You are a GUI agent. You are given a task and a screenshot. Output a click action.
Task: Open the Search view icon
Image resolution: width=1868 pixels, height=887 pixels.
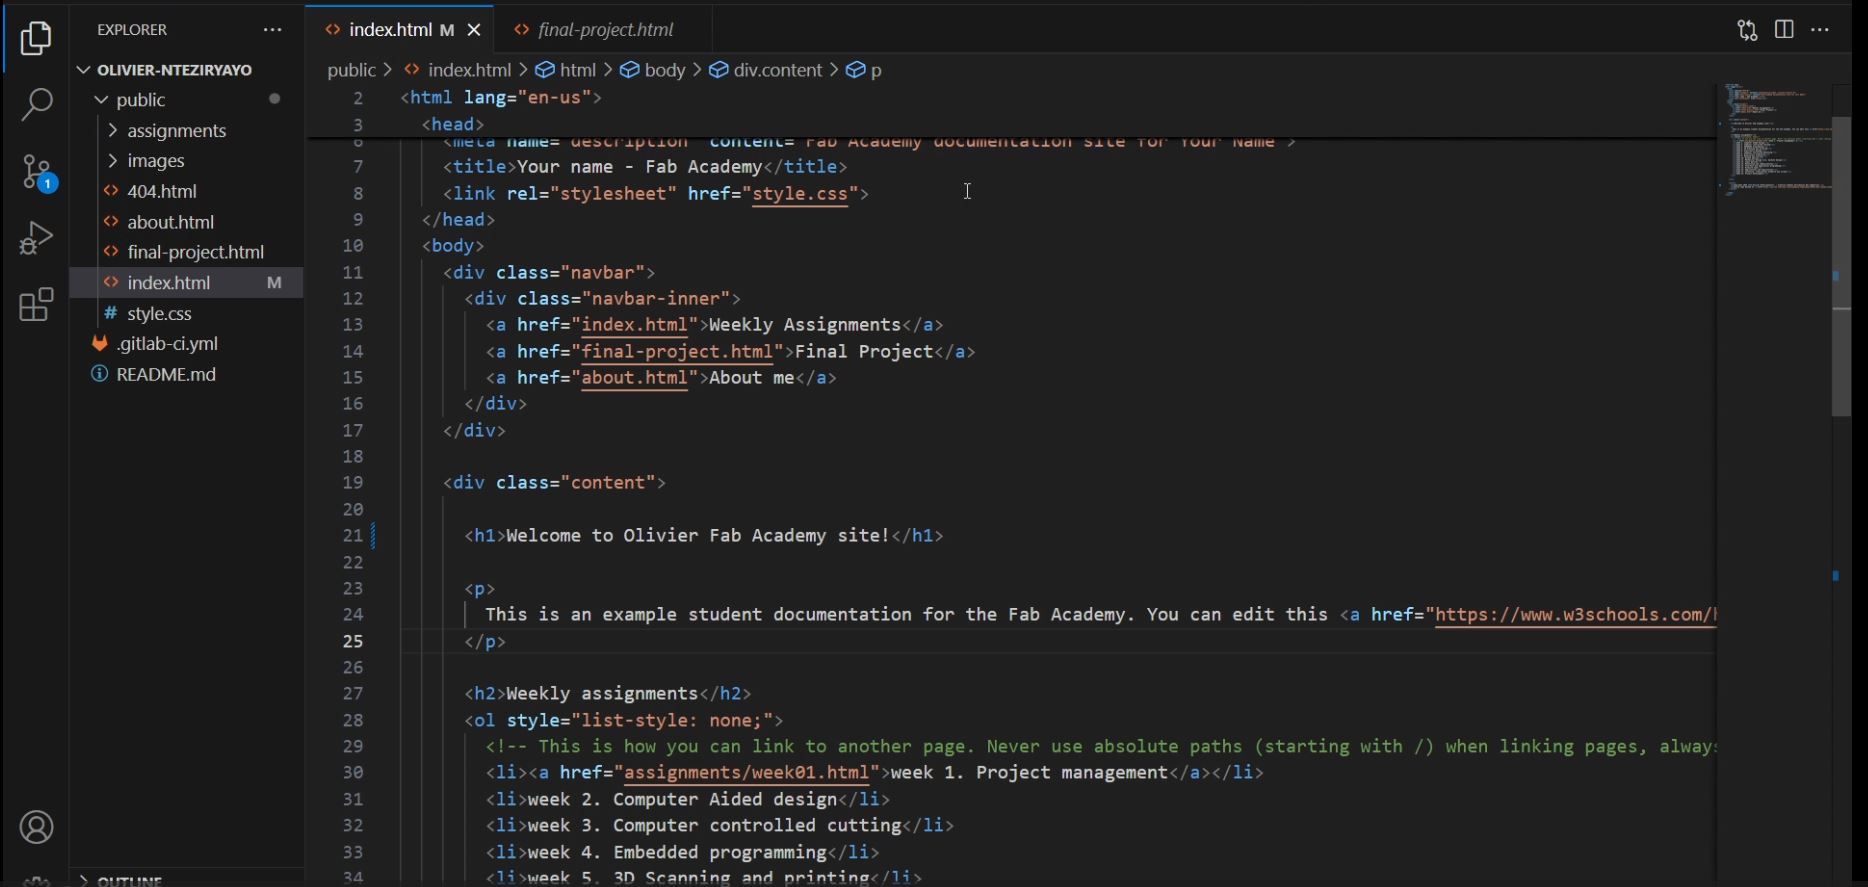36,104
